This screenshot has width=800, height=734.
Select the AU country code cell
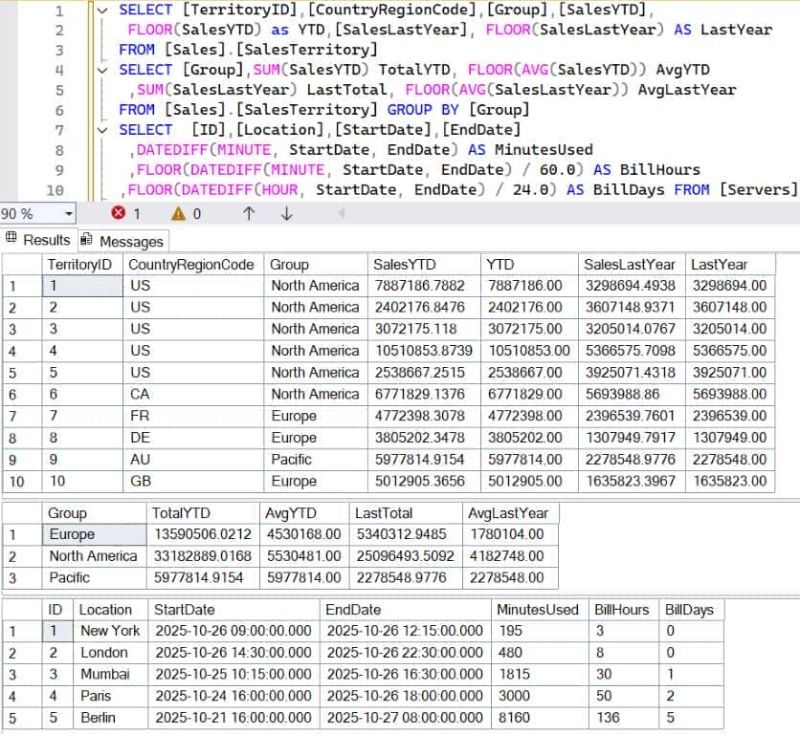tap(193, 460)
